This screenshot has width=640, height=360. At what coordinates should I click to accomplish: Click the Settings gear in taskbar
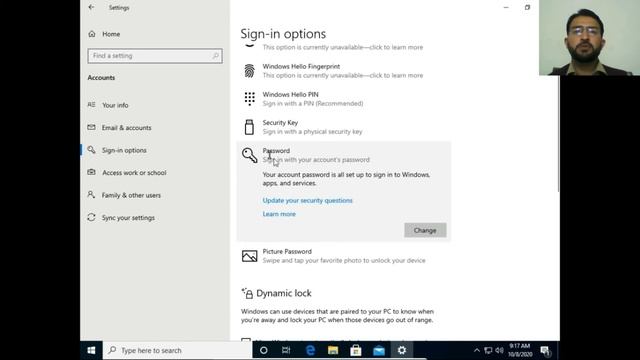[402, 350]
